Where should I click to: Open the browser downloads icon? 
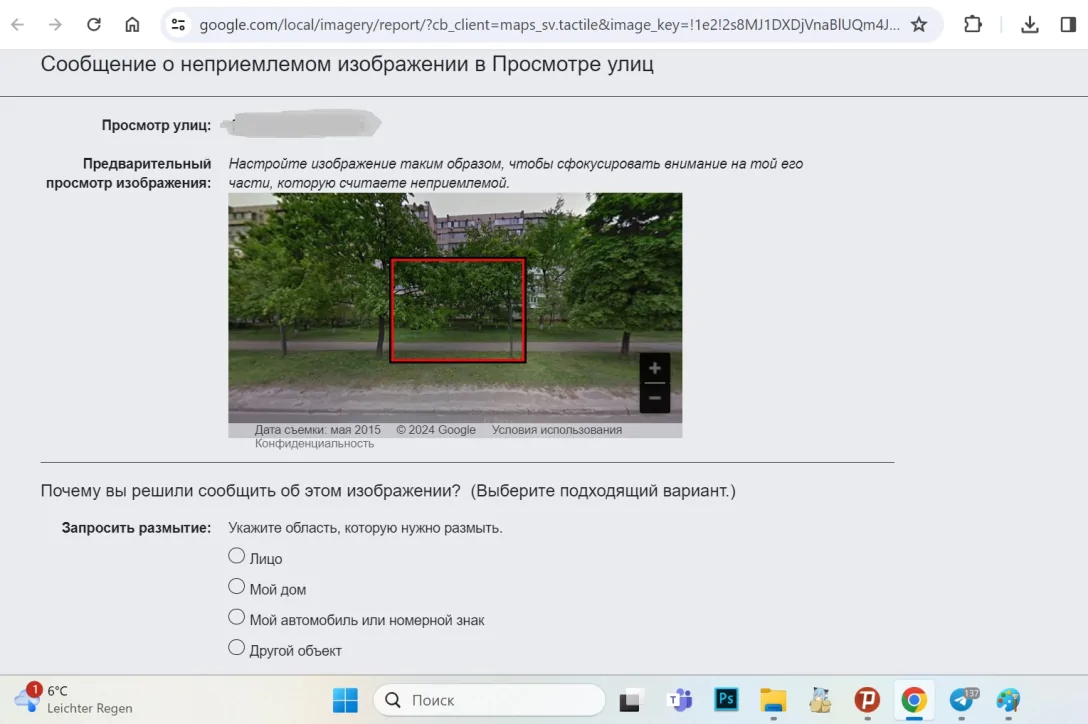pos(1030,25)
